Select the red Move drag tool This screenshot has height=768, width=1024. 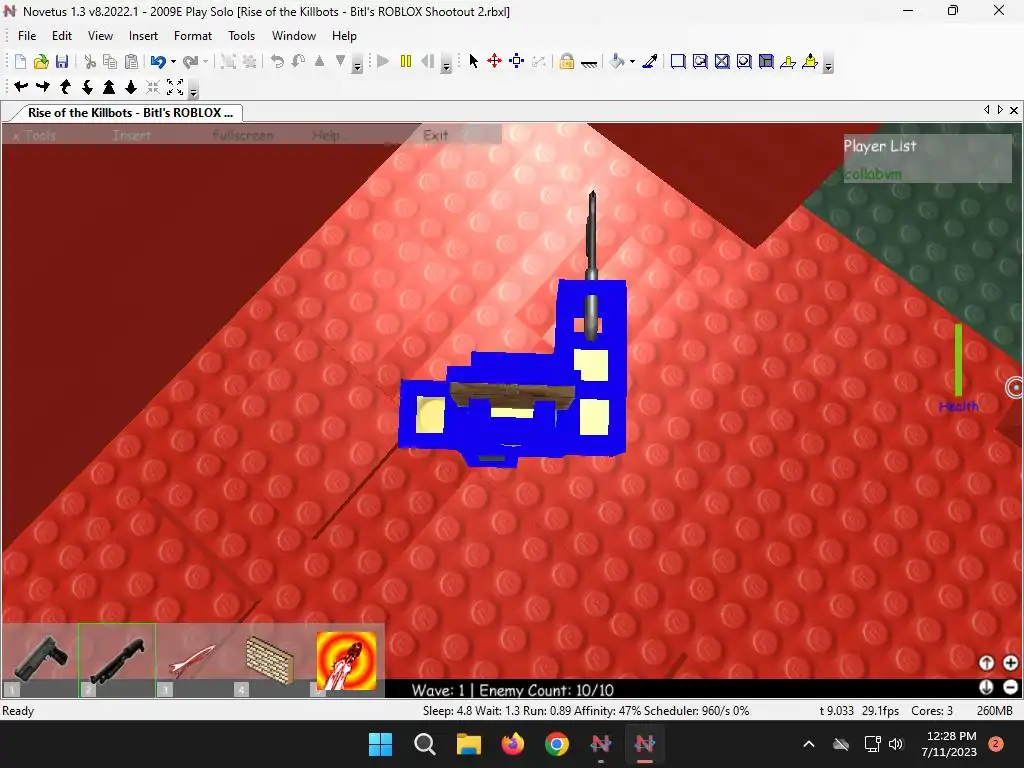pos(494,61)
